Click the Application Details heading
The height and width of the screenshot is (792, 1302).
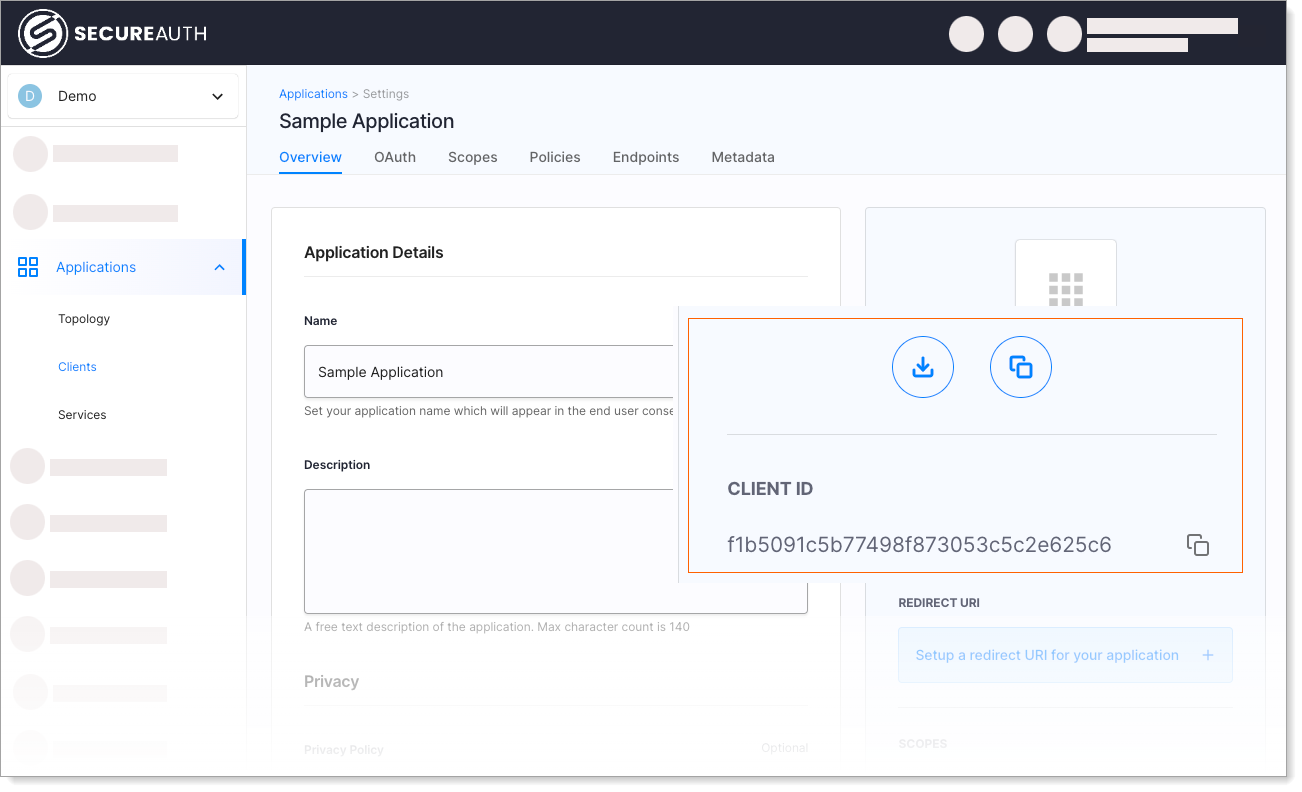tap(374, 253)
